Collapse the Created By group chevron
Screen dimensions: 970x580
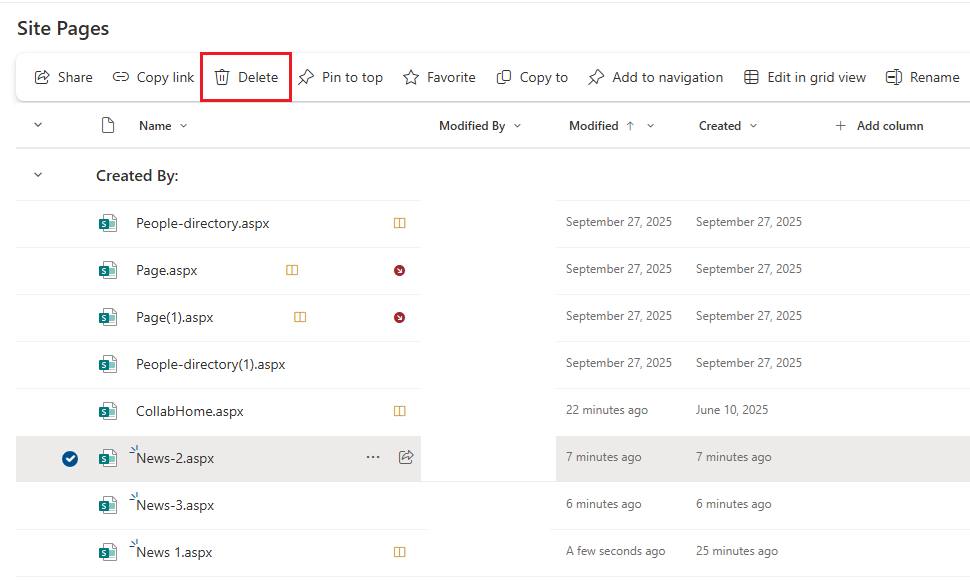pos(38,175)
